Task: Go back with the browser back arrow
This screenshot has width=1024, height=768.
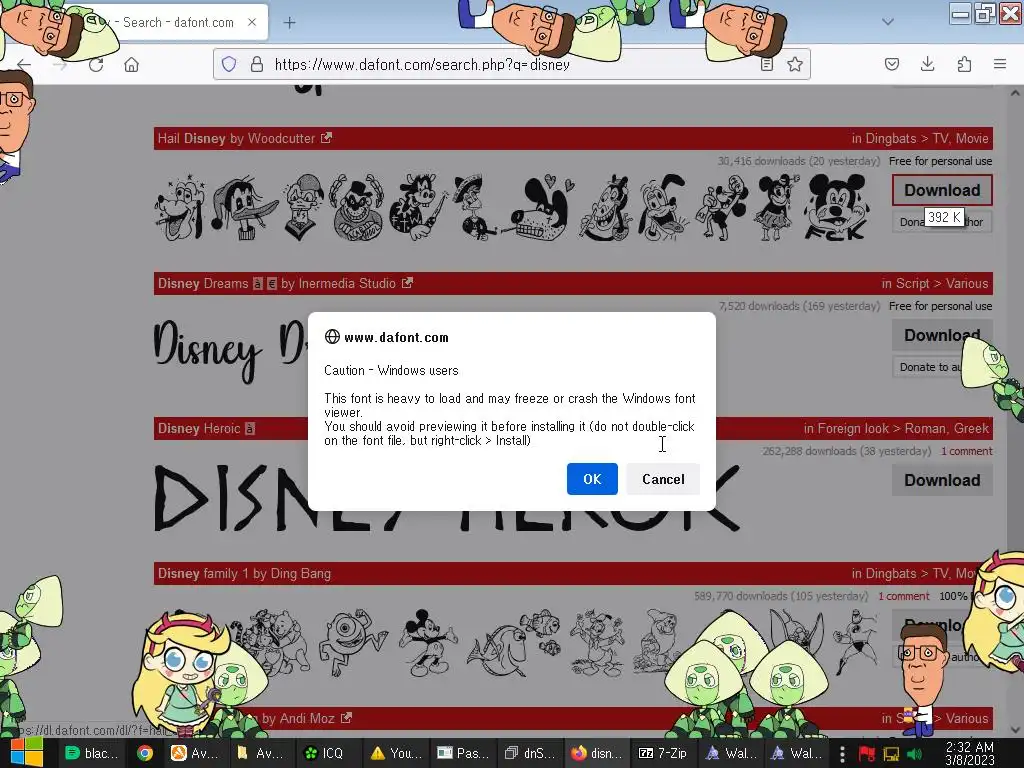Action: [24, 64]
